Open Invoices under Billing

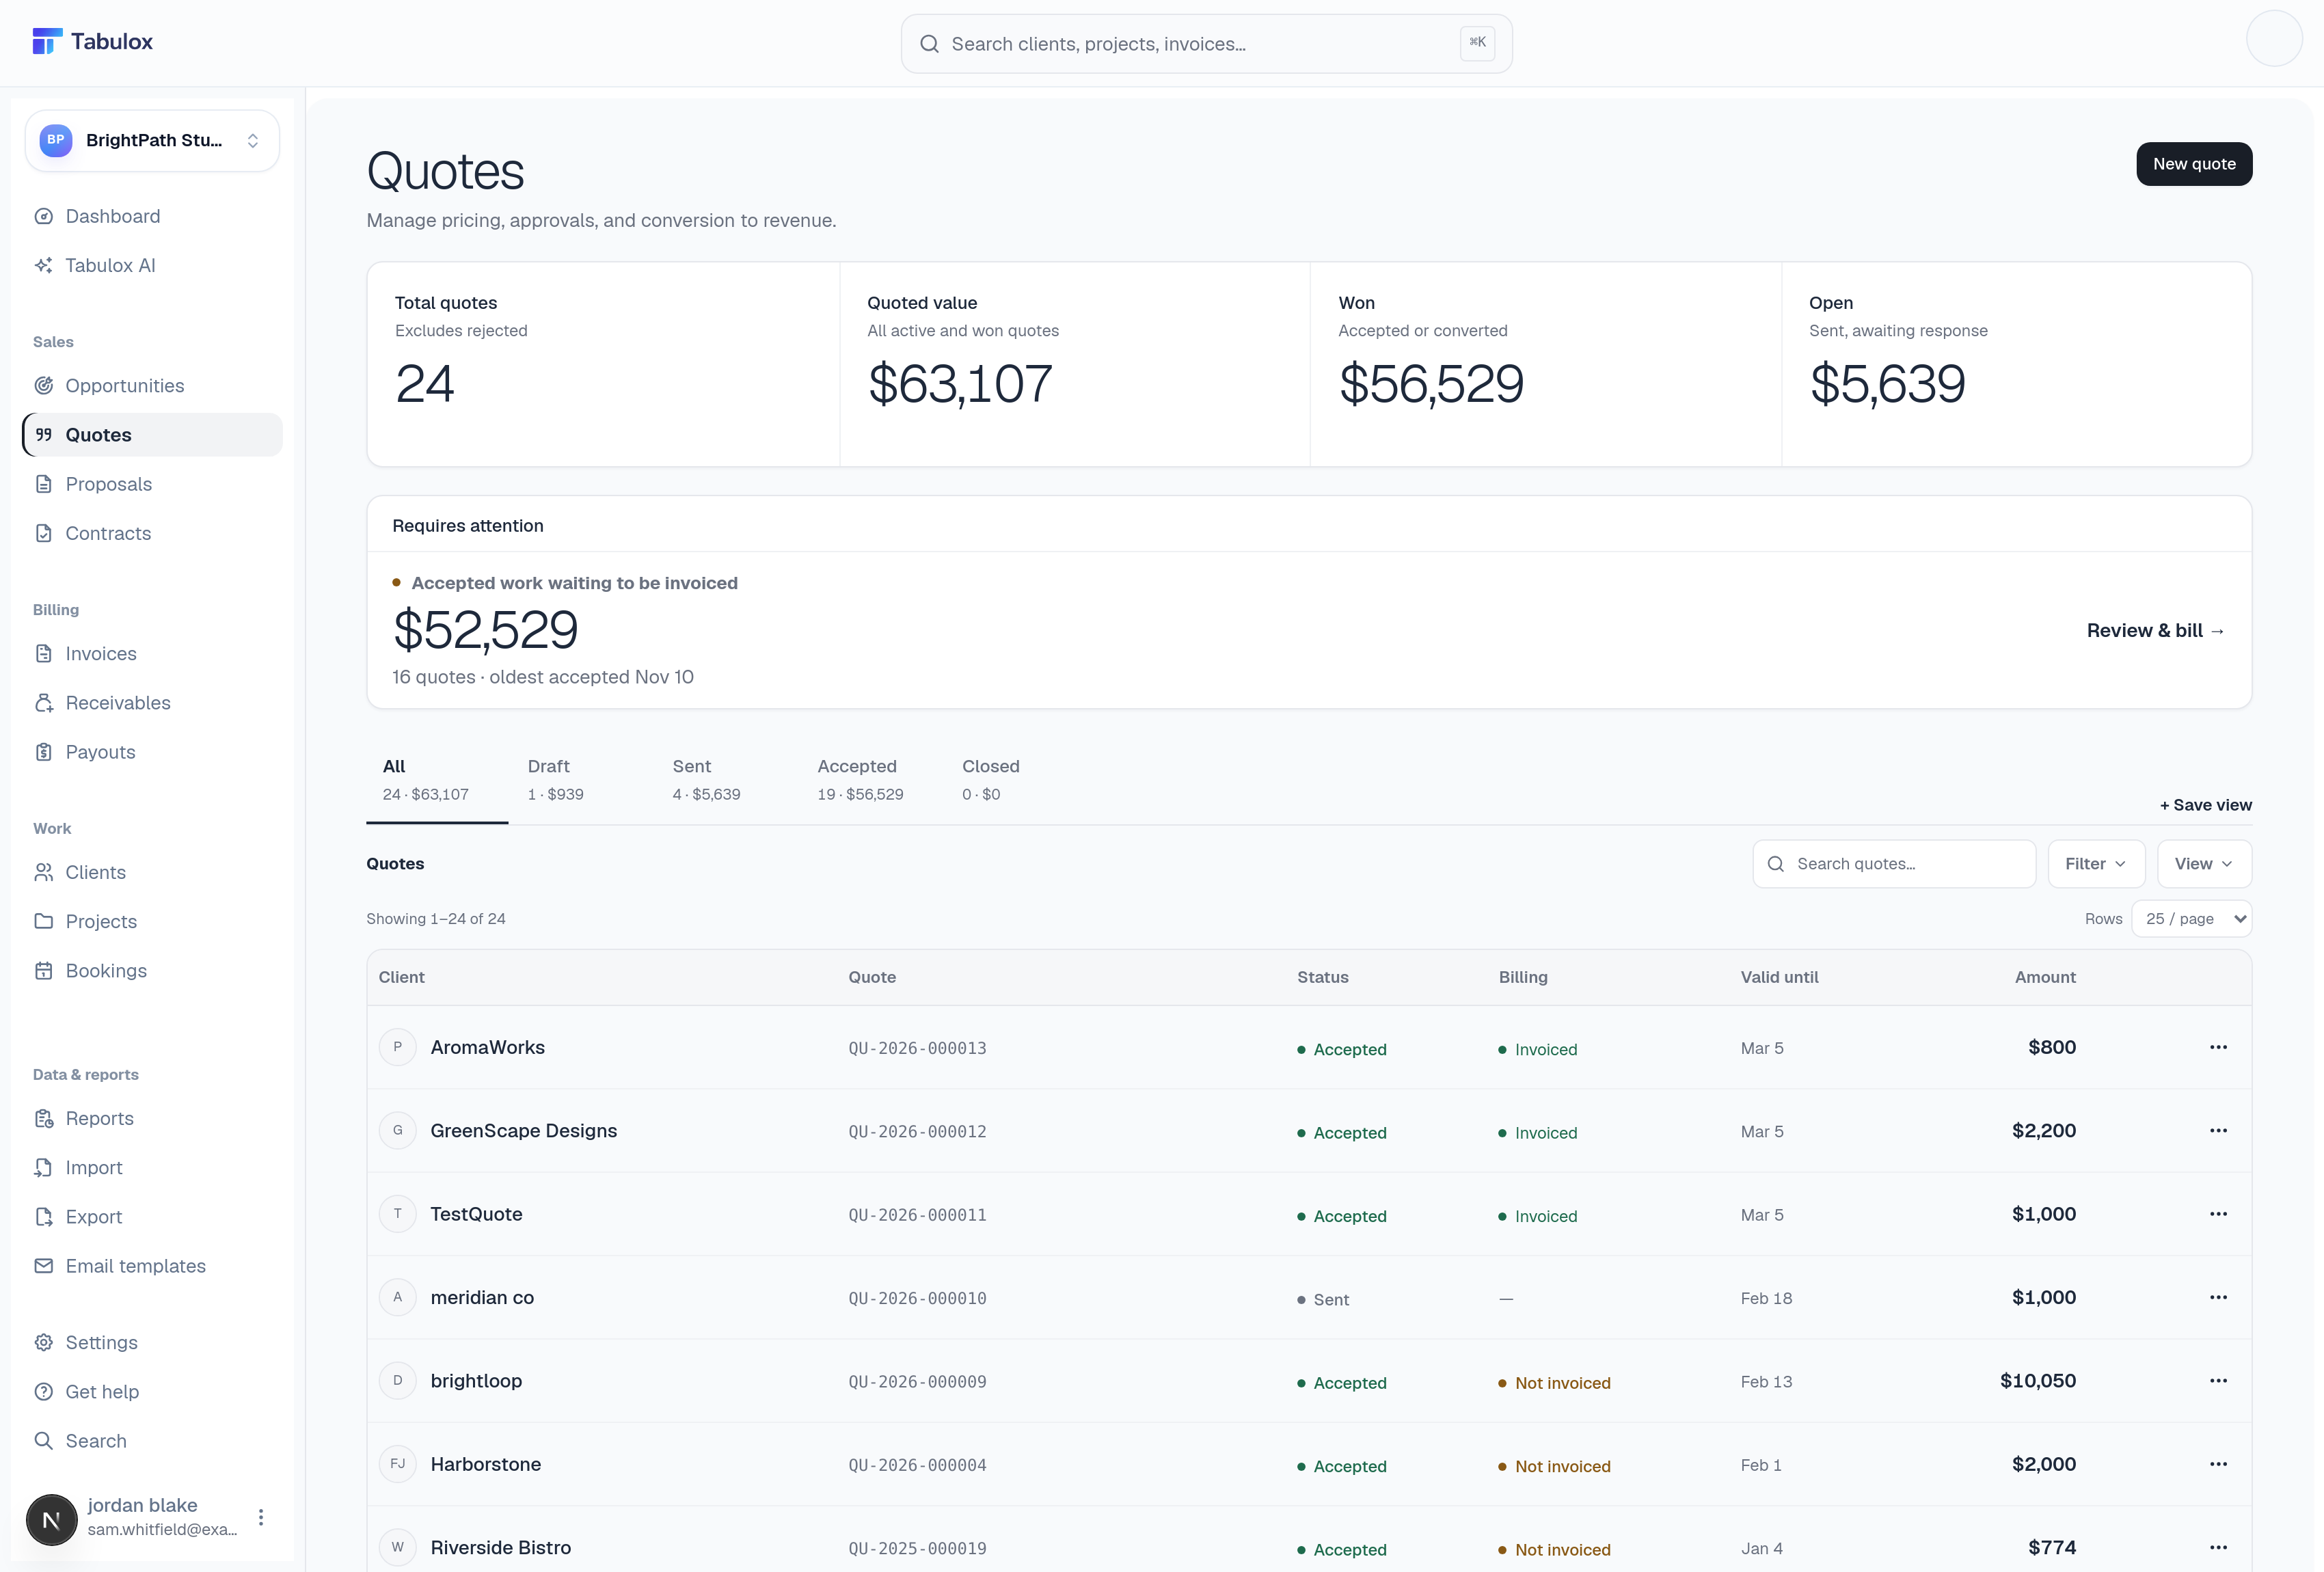pos(152,654)
